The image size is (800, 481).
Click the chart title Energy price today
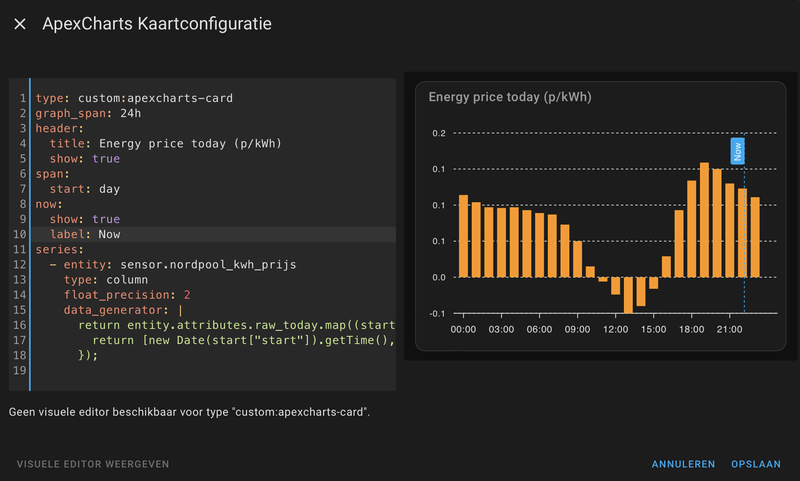[509, 97]
